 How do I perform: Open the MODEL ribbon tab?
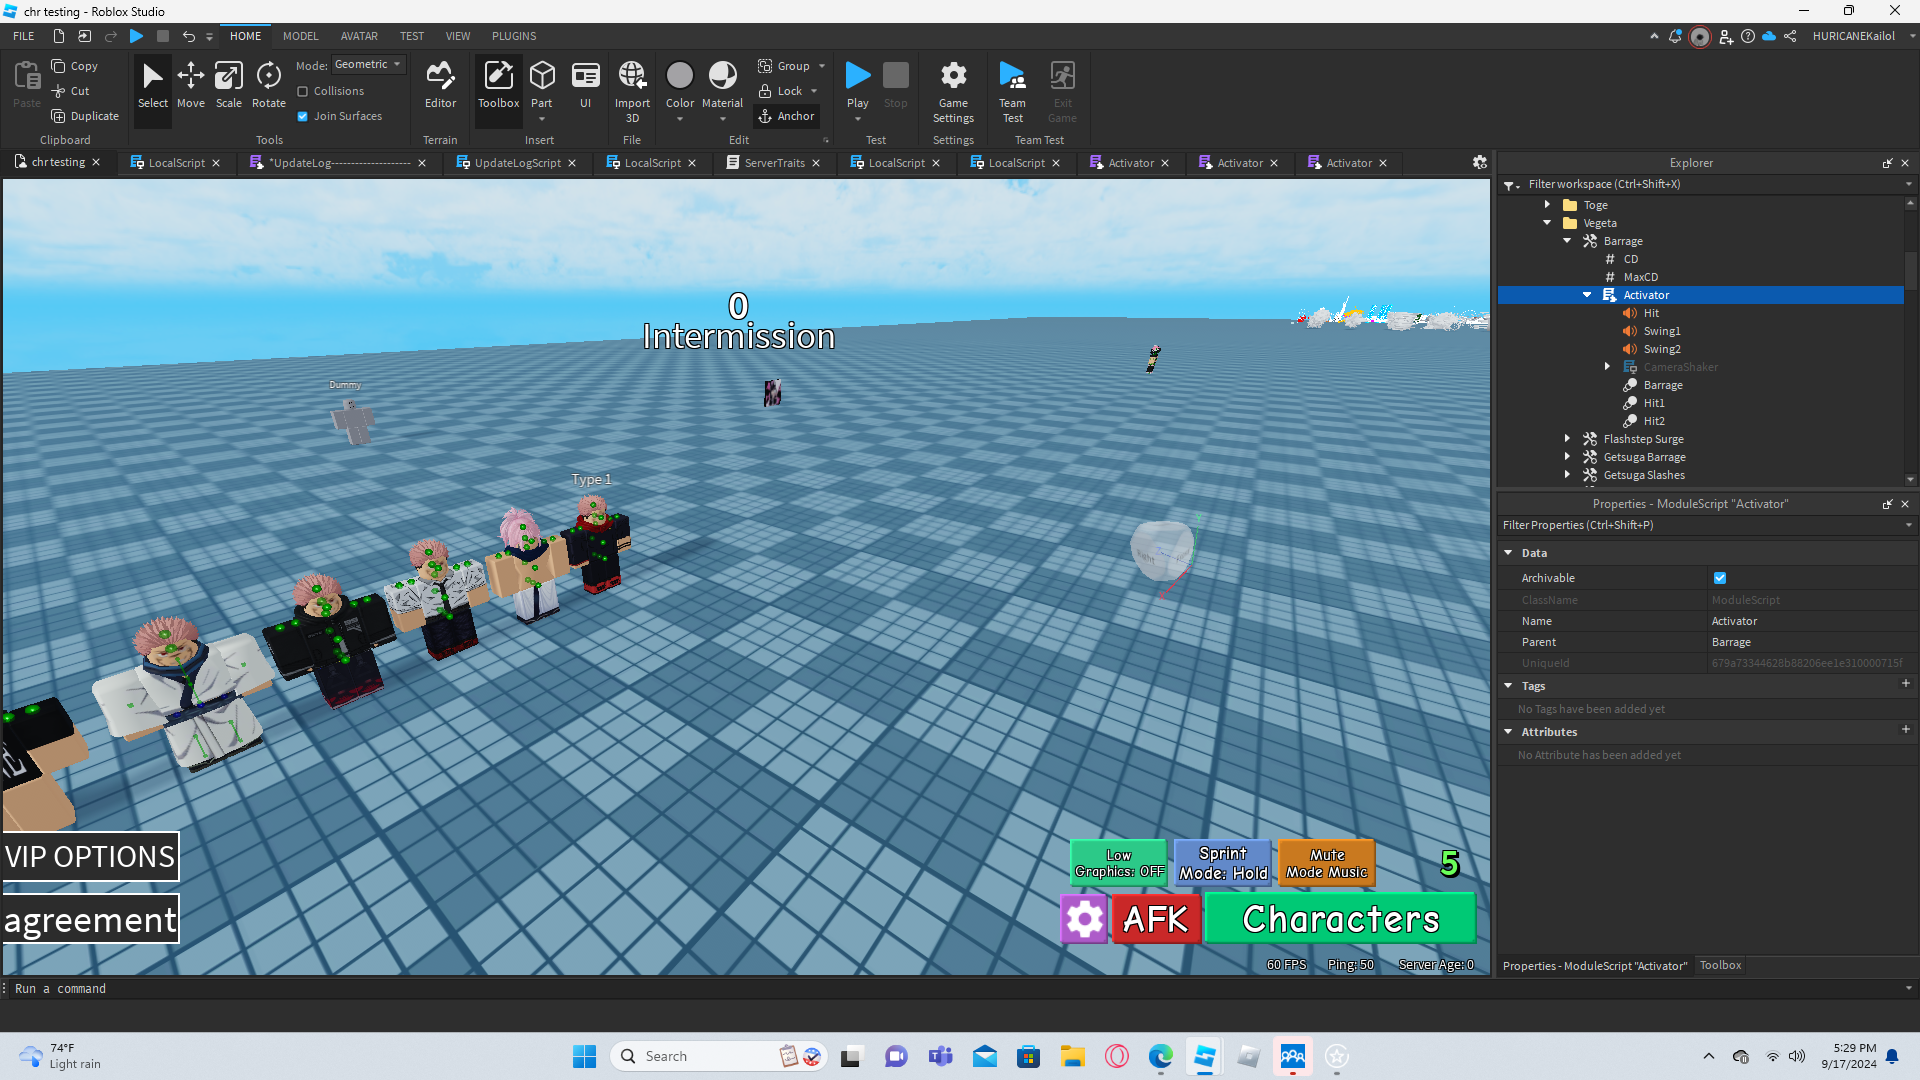tap(300, 36)
